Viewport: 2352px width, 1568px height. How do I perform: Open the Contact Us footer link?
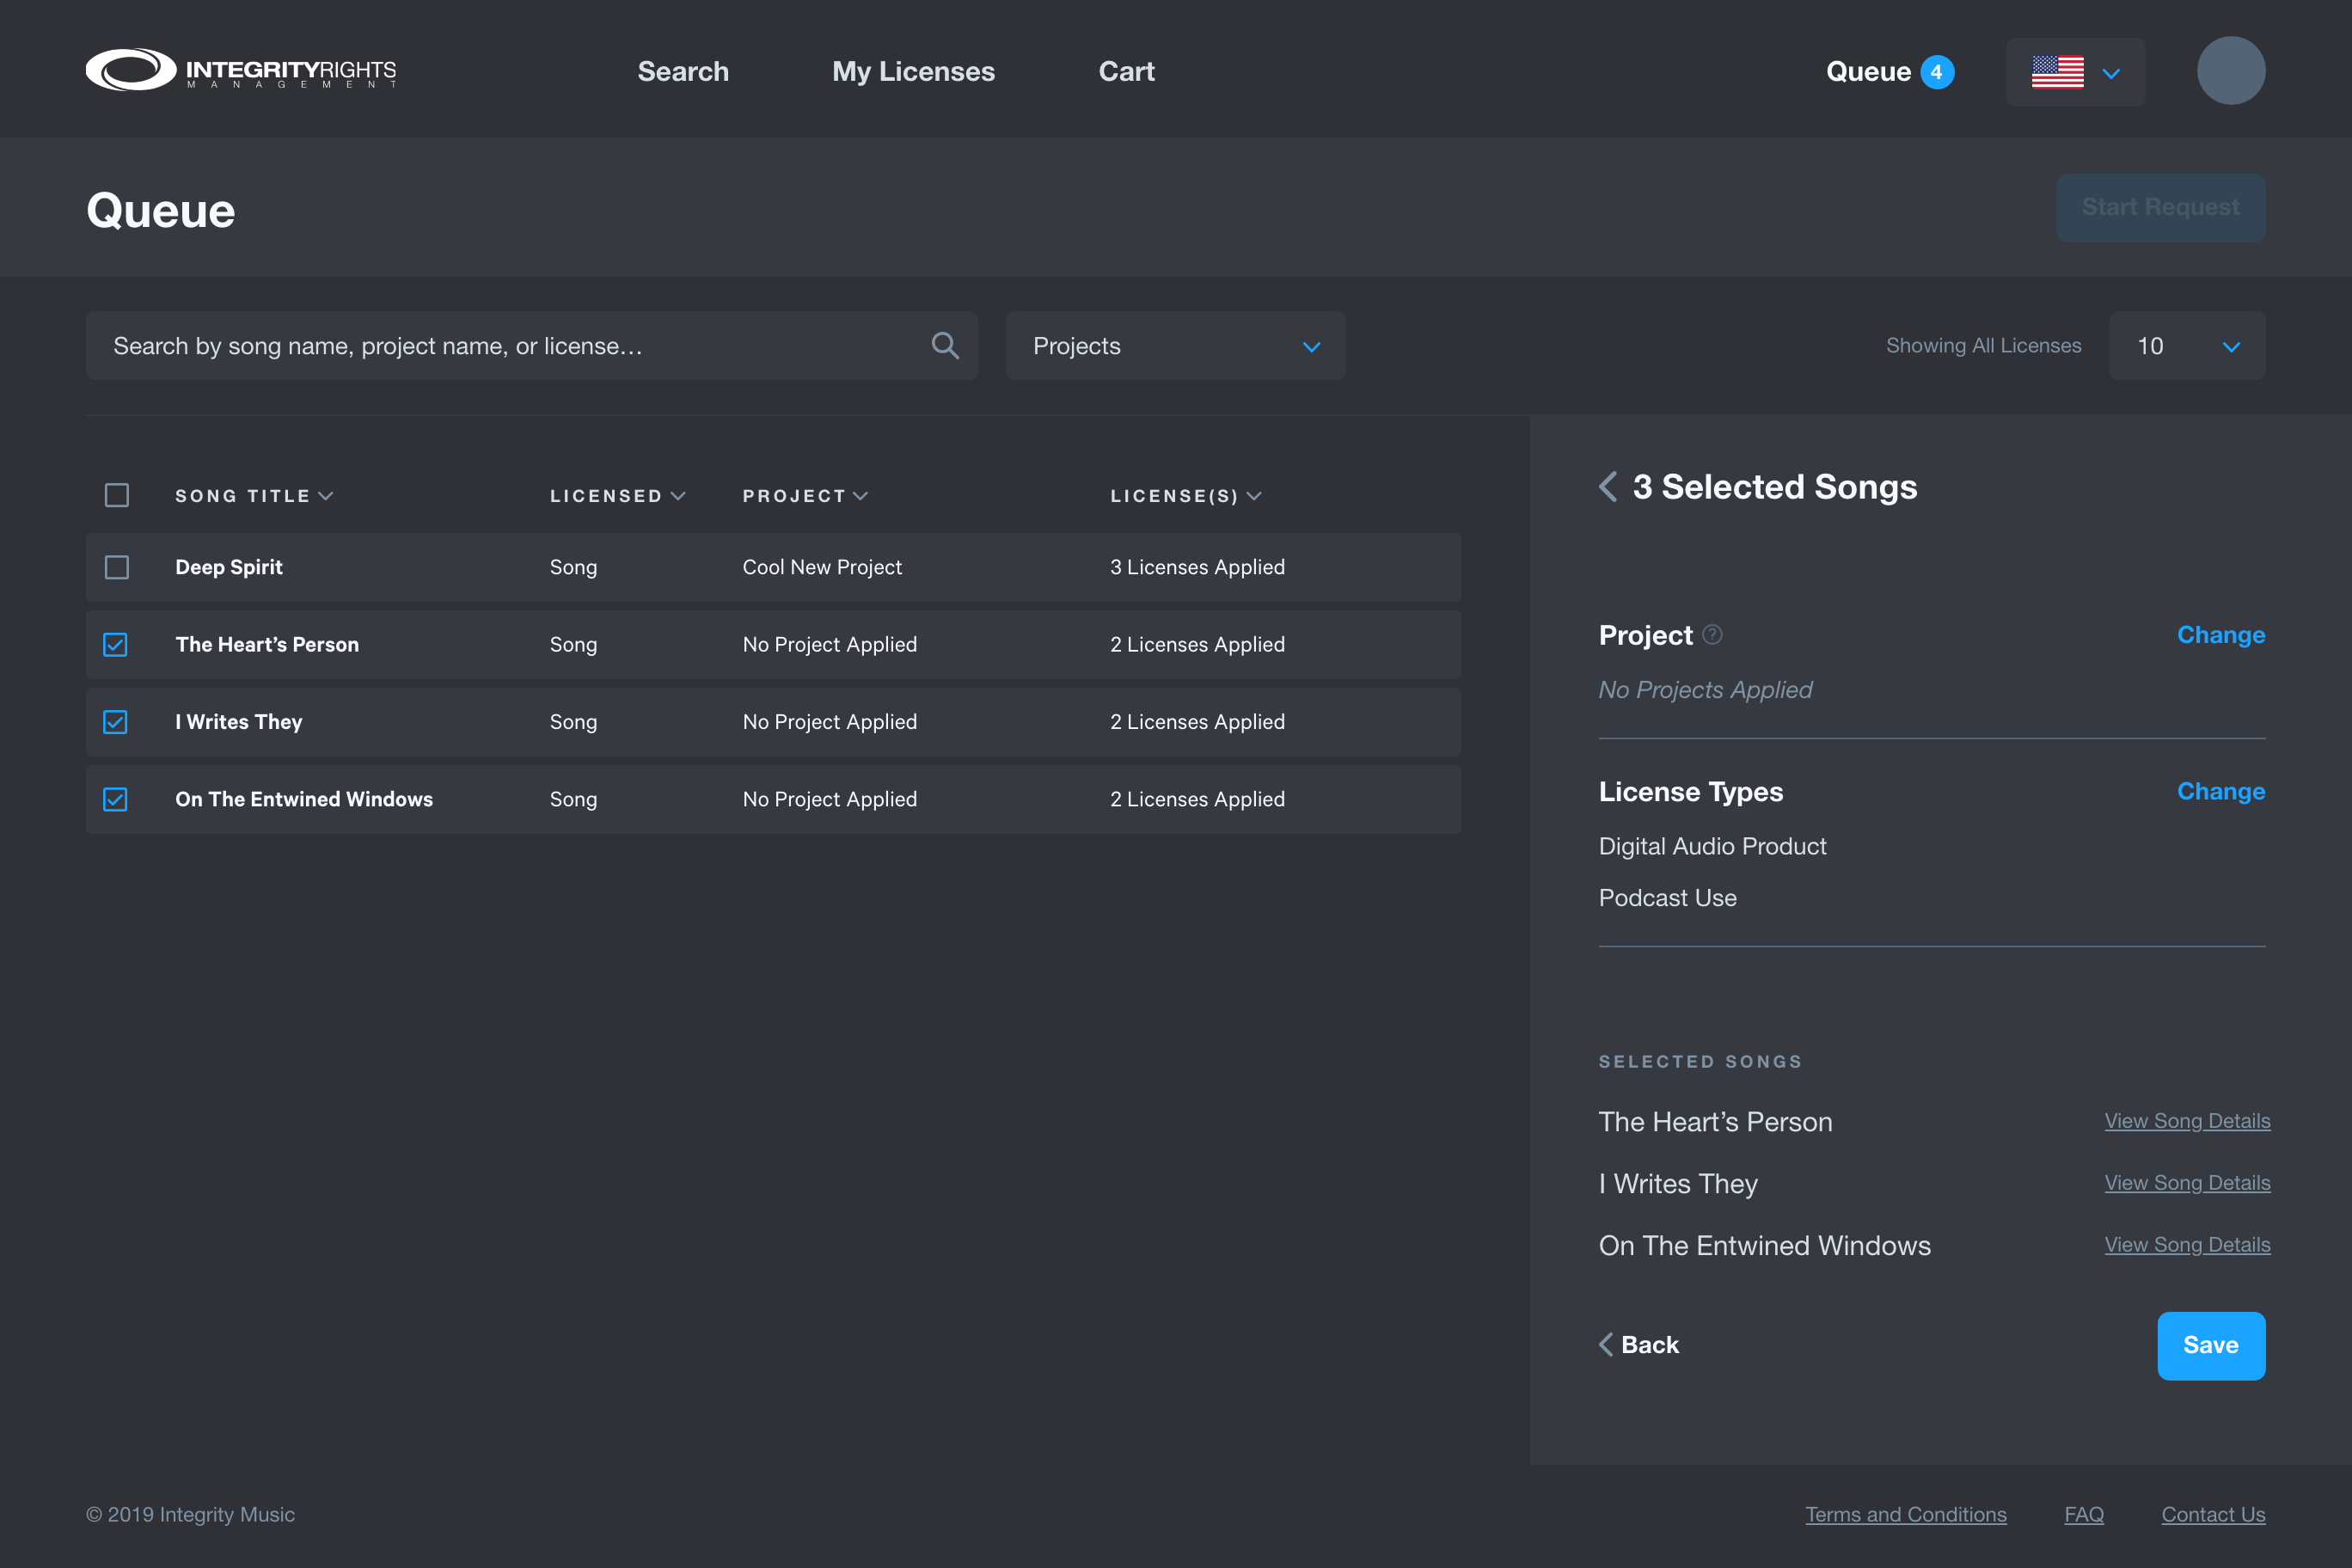pos(2213,1515)
